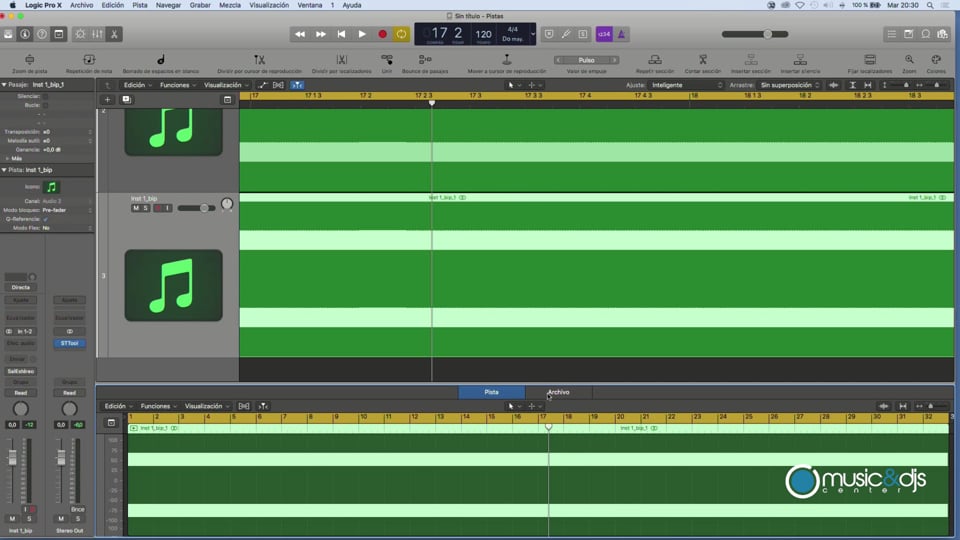
Task: Open Modo Flex No dropdown
Action: [x=66, y=228]
